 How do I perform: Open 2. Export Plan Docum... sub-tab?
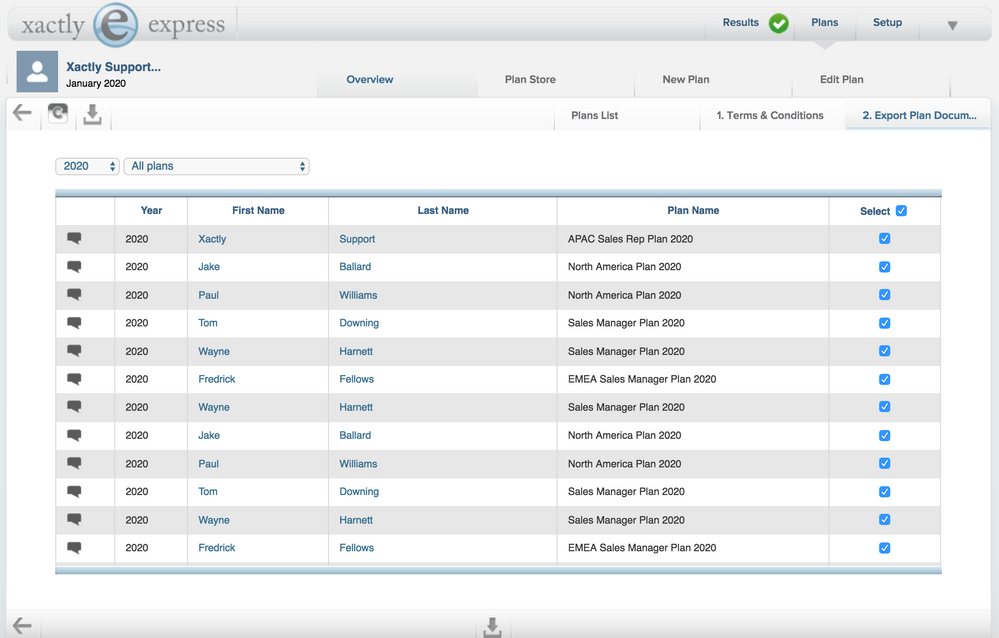[919, 115]
